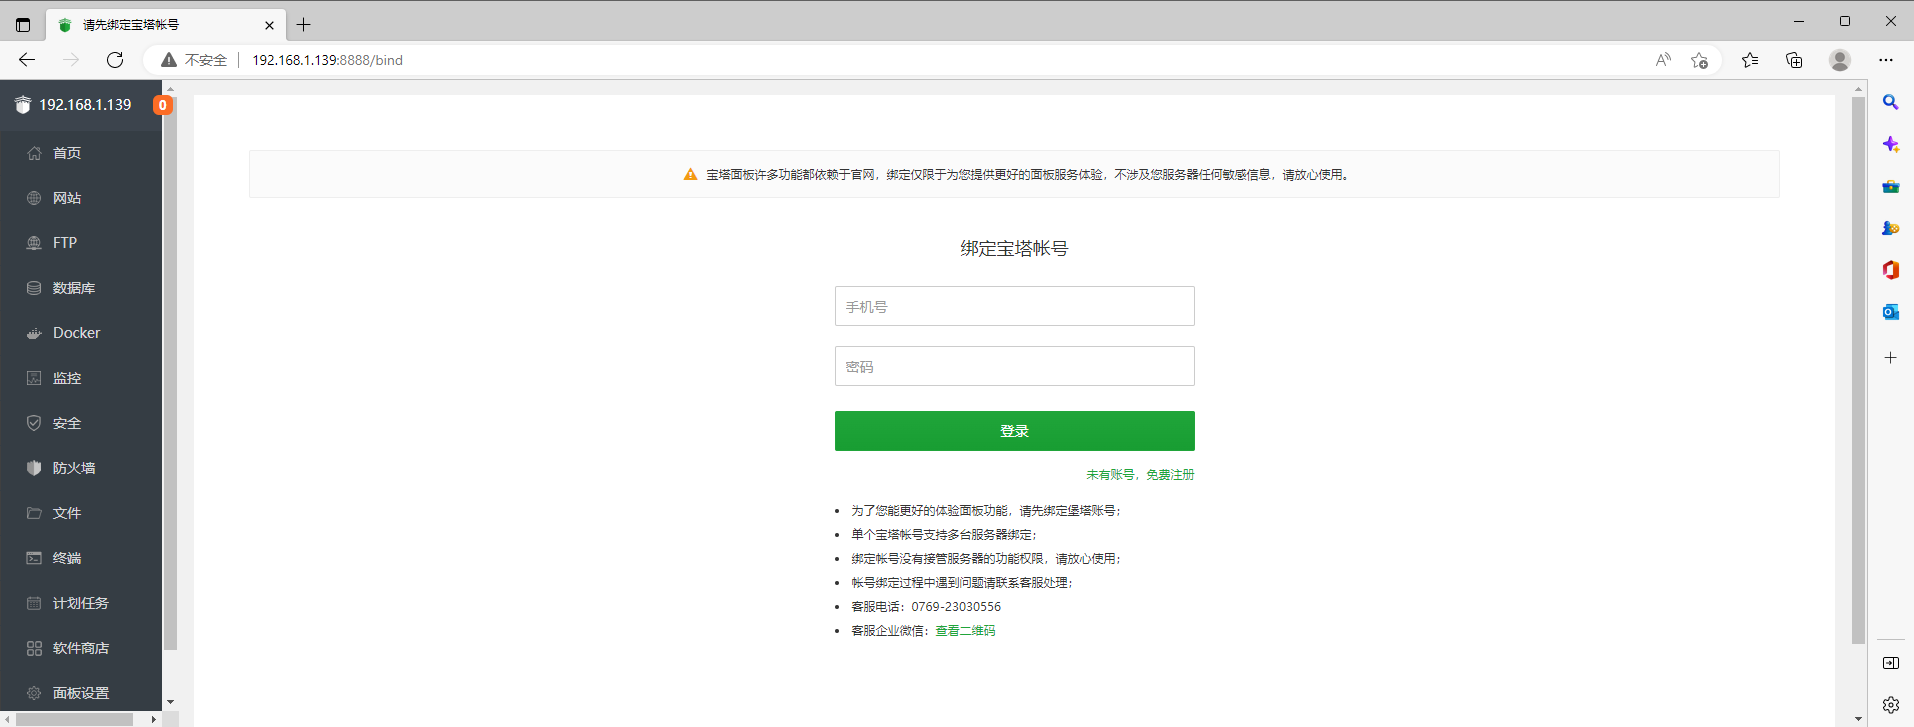Click the 不安全 security warning indicator

(x=194, y=60)
